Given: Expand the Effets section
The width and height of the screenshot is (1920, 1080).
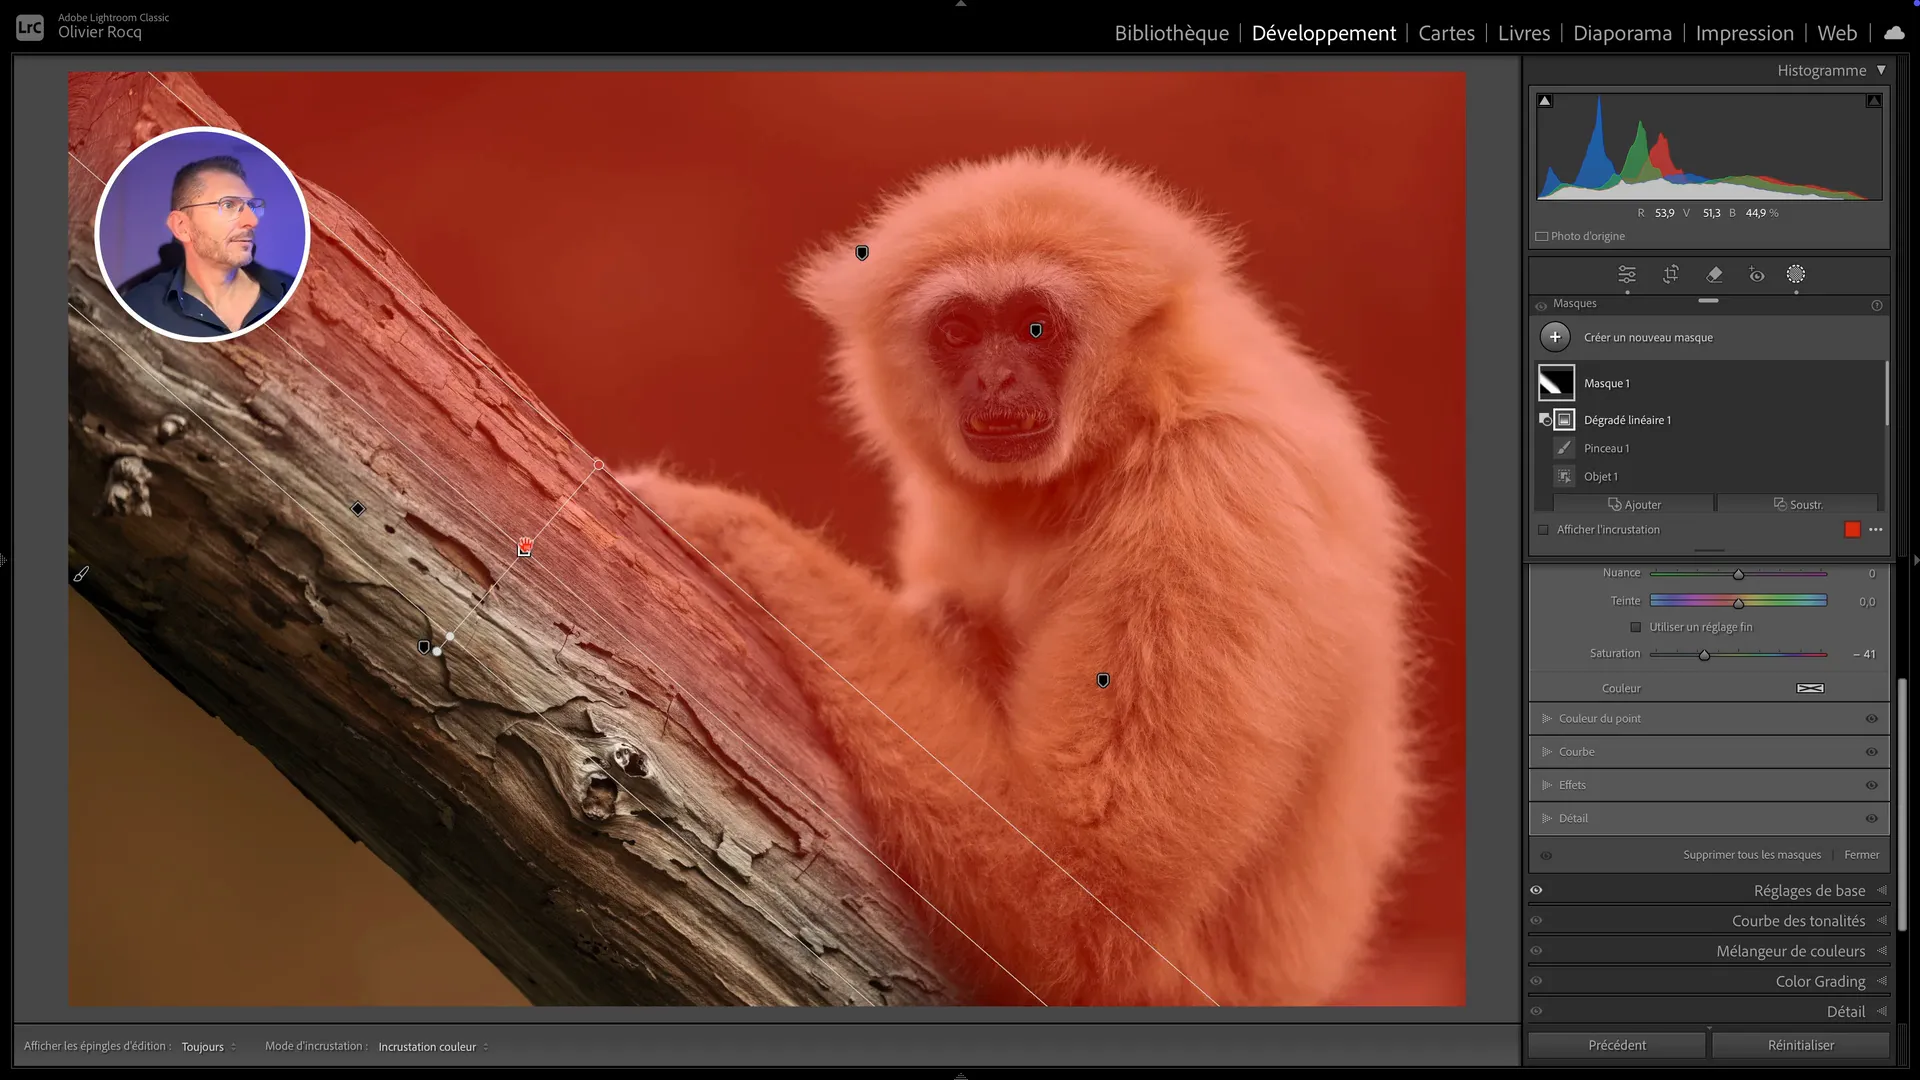Looking at the screenshot, I should [1547, 785].
